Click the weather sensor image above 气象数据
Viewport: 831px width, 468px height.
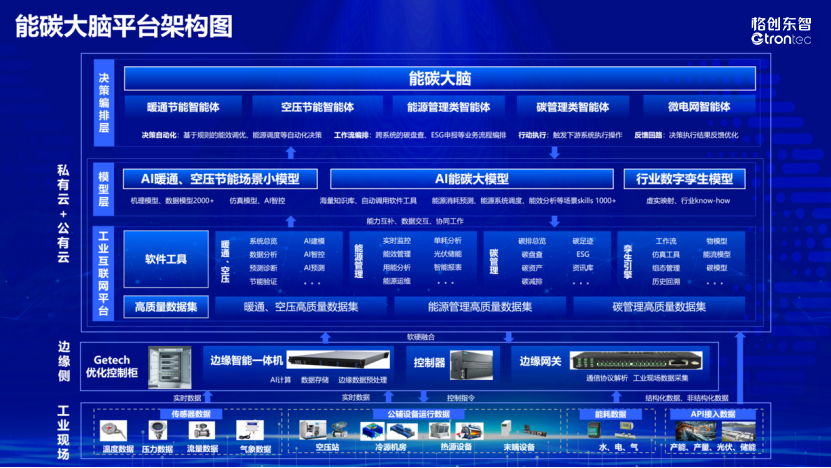[x=250, y=430]
